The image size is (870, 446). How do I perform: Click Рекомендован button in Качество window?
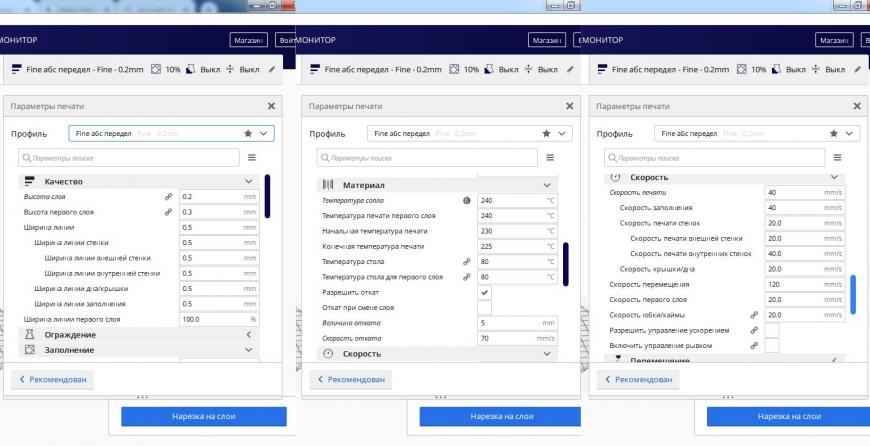click(53, 379)
